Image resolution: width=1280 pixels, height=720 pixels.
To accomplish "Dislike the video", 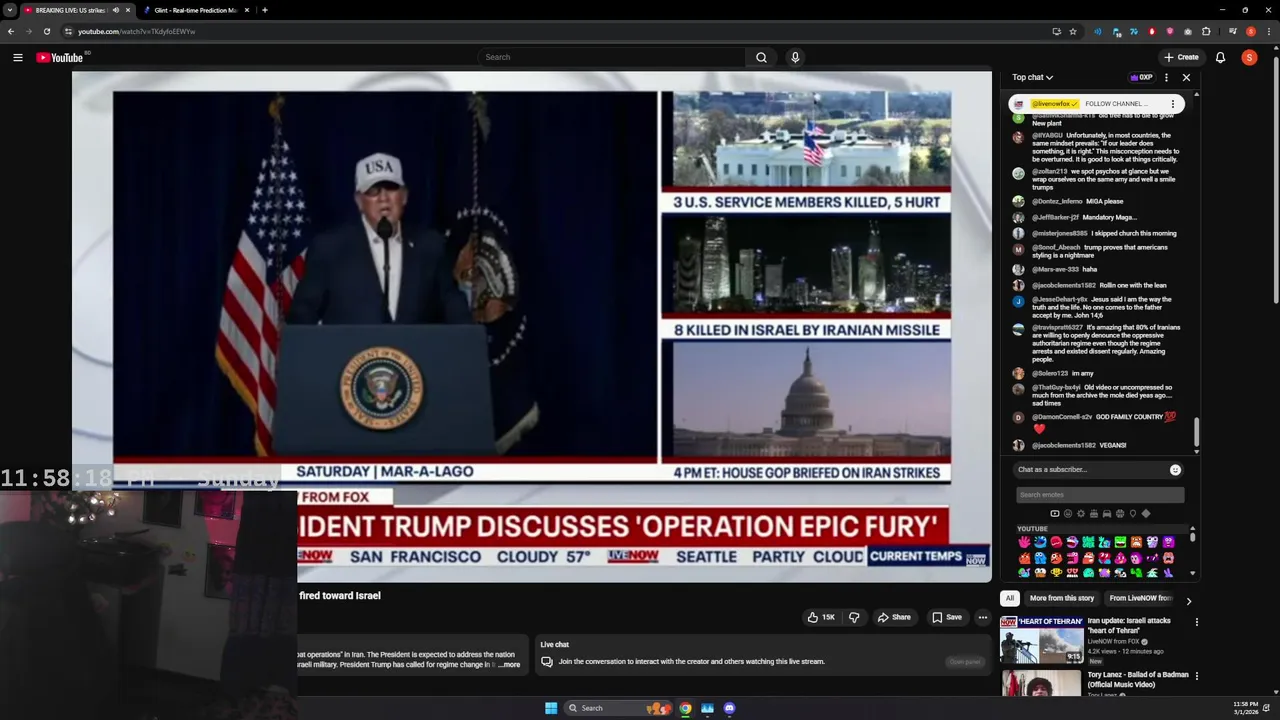I will pos(854,617).
